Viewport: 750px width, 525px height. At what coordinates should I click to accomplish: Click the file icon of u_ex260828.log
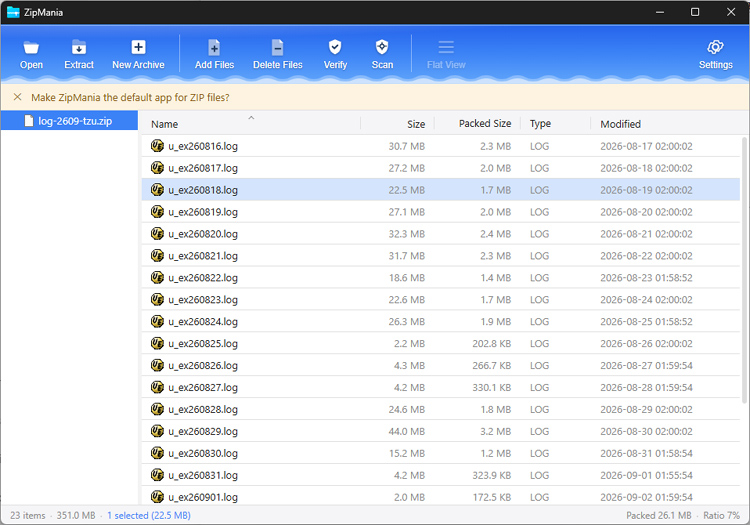pyautogui.click(x=157, y=410)
